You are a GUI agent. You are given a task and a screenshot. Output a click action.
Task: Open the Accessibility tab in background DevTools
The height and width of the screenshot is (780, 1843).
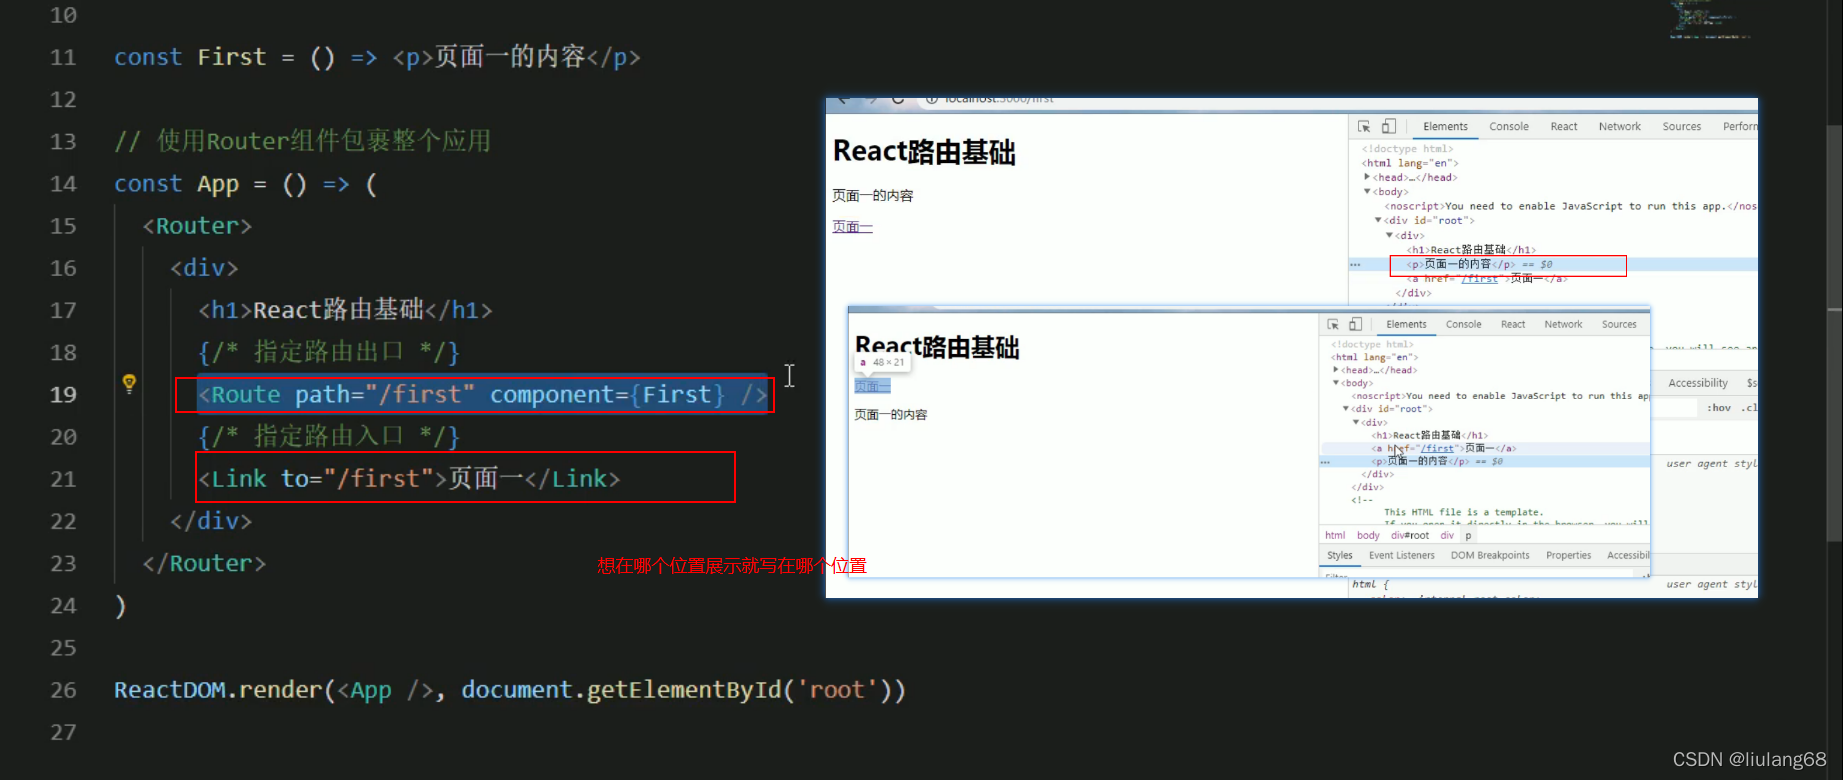point(1698,383)
